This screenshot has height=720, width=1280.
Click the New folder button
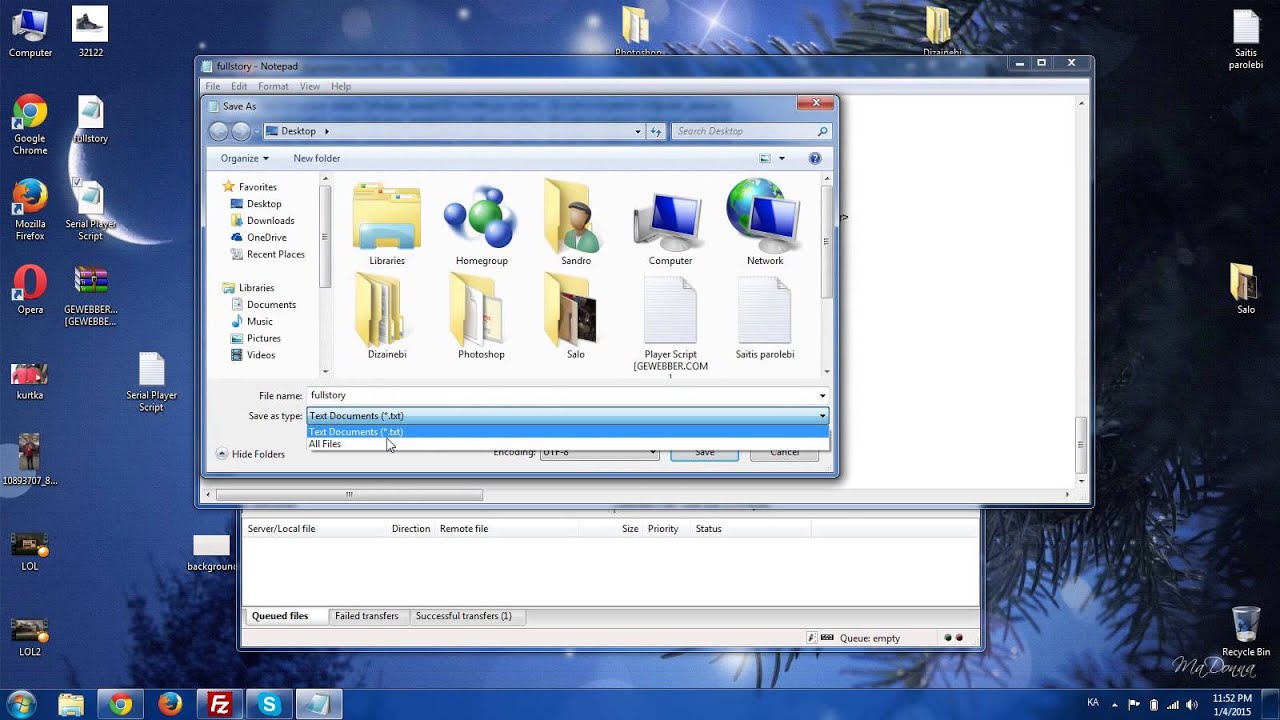(317, 158)
